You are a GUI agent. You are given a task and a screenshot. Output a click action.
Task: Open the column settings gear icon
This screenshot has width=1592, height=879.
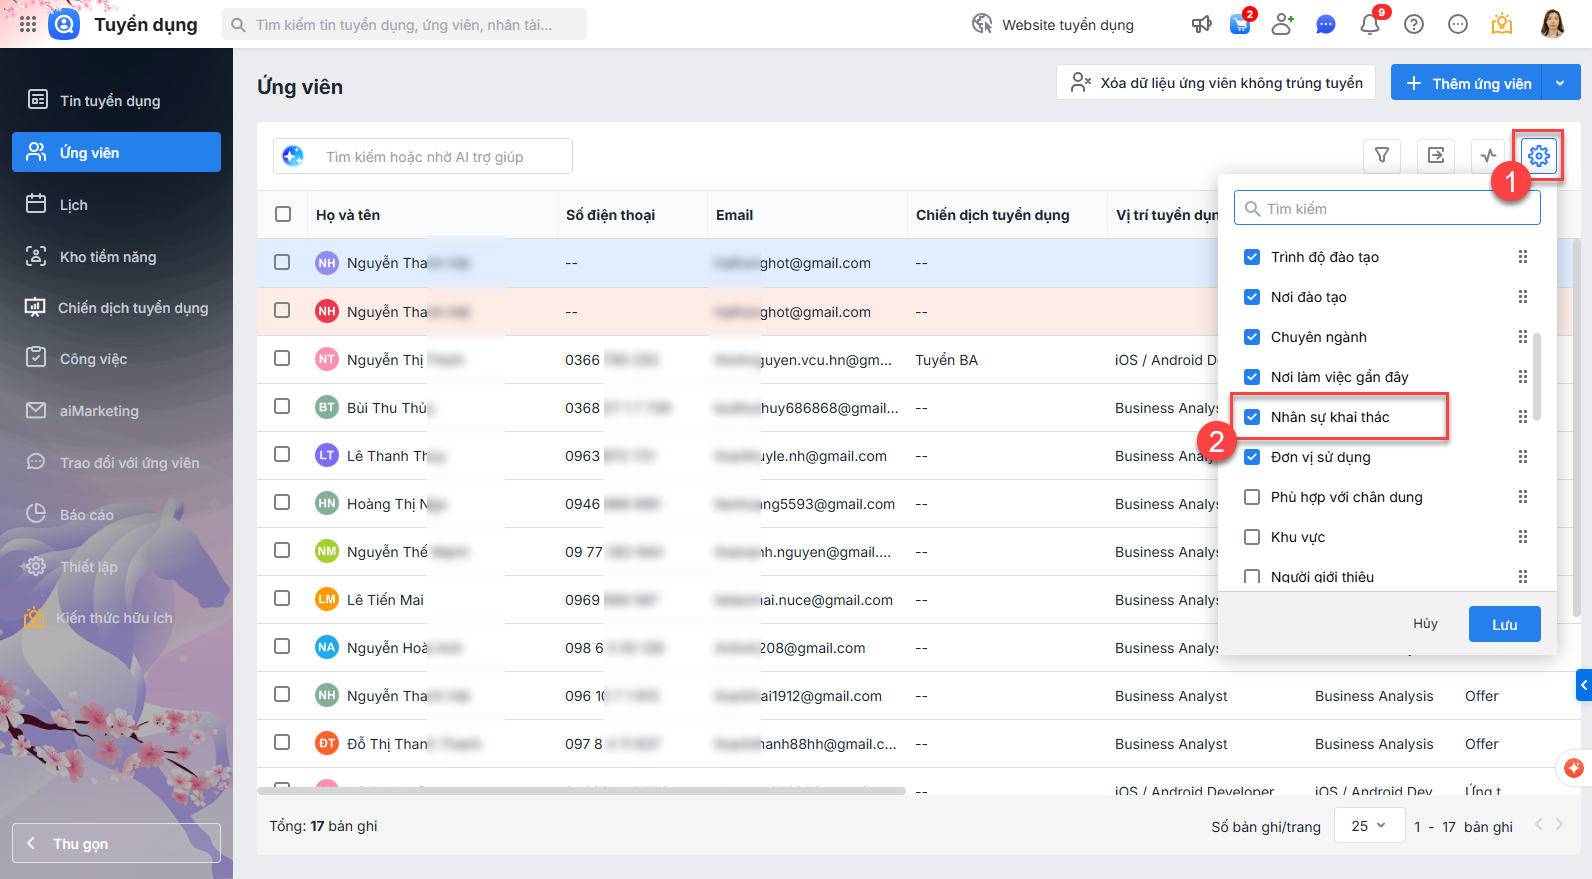1539,155
